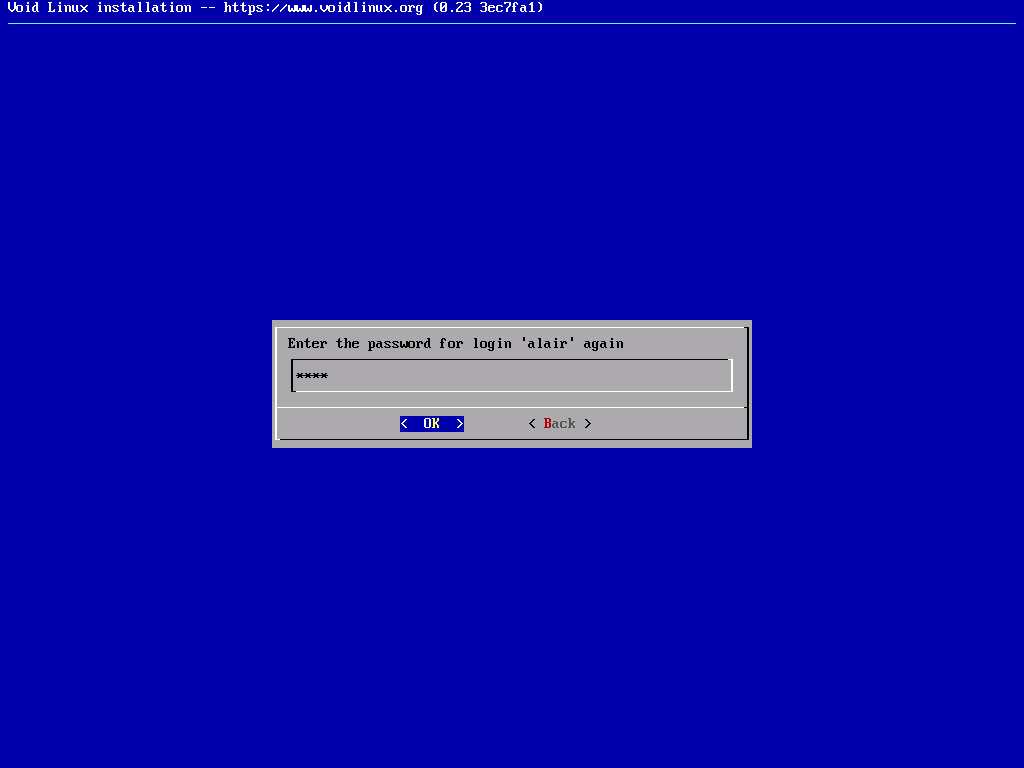Click the horizontal line under the header title

(x=512, y=23)
